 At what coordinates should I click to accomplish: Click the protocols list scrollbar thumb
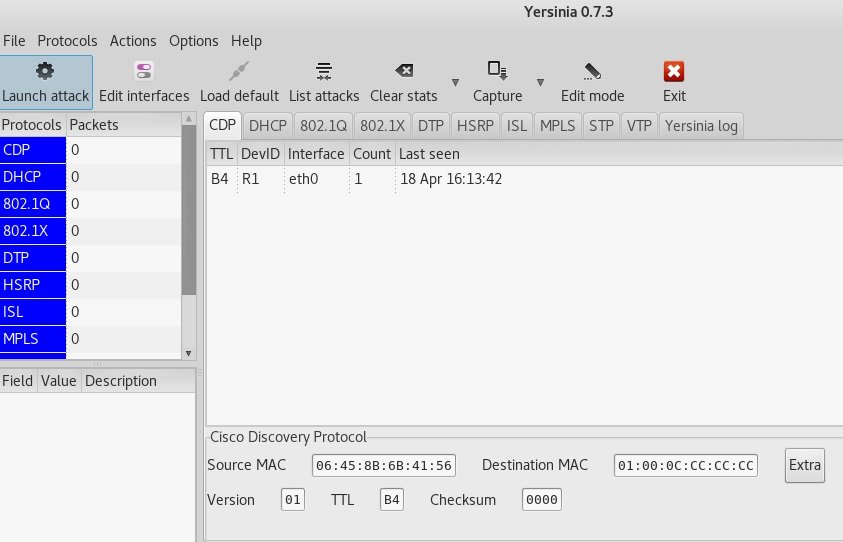tap(189, 210)
